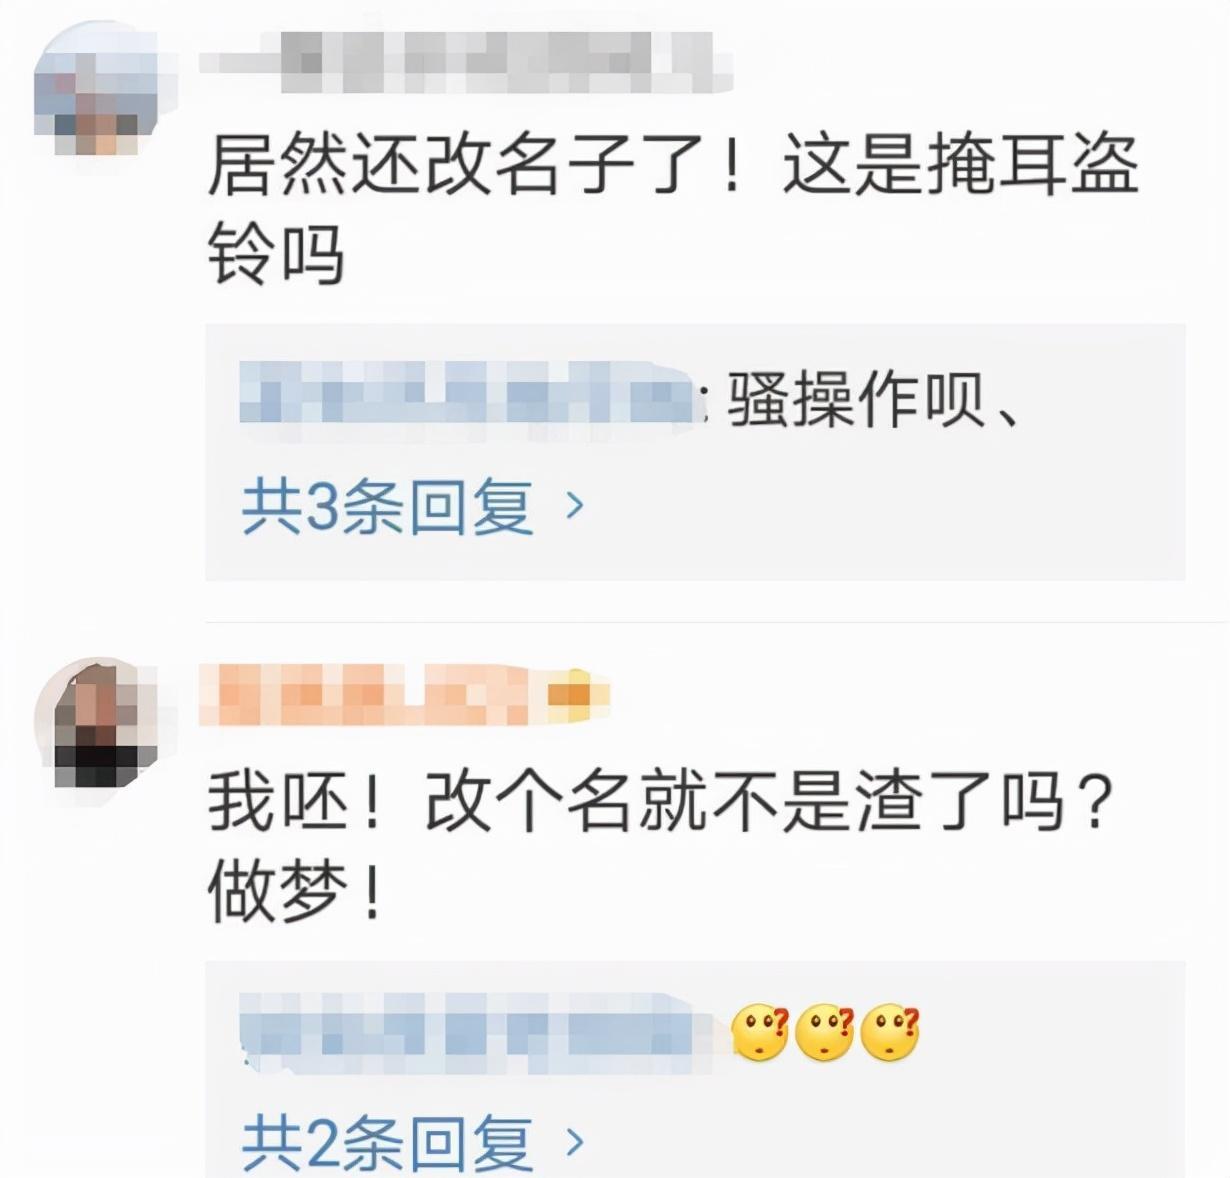Select the comment 居然还改名子了

[x=673, y=208]
